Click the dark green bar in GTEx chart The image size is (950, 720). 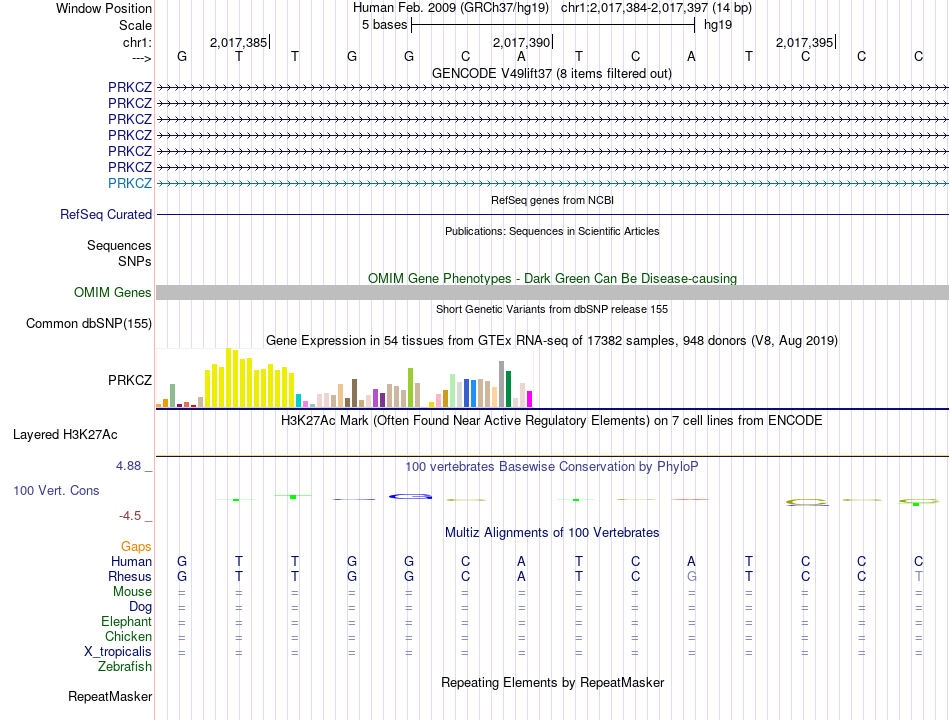[508, 389]
